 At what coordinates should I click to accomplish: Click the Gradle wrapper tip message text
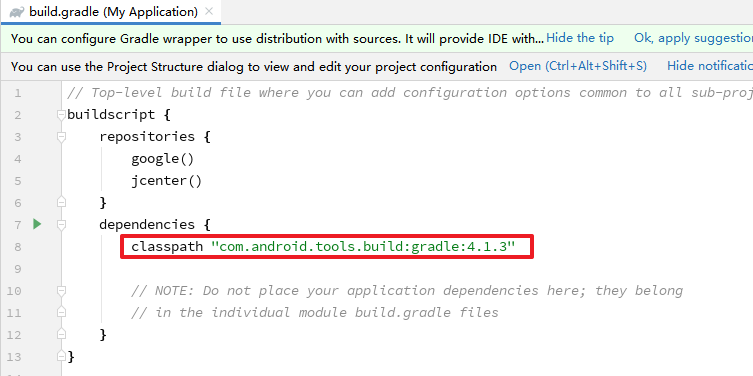coord(277,38)
